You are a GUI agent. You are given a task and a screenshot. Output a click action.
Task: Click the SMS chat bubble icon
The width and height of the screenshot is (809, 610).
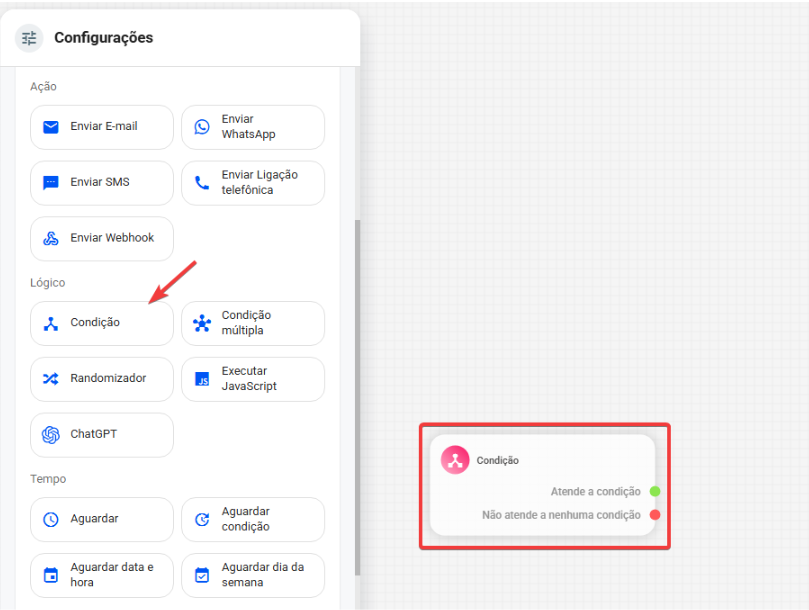click(51, 182)
